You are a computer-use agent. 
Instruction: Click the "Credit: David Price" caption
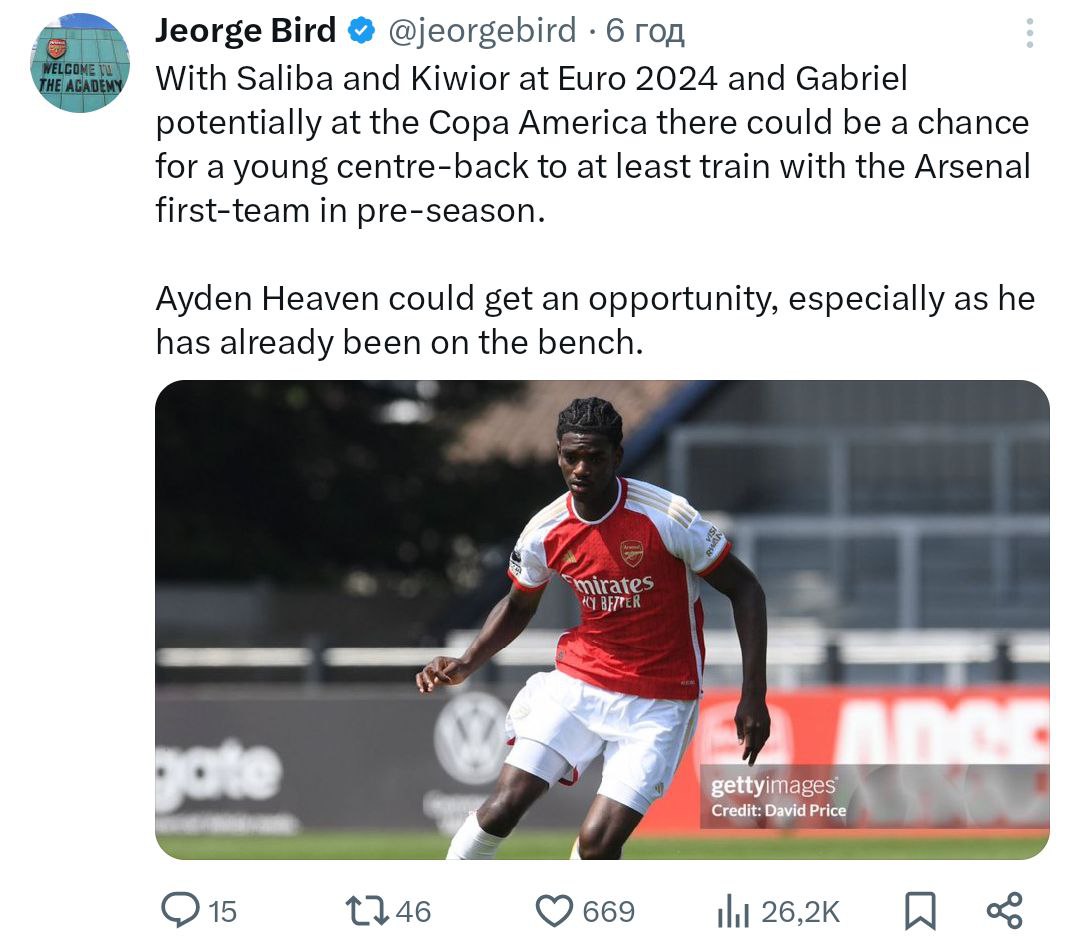(778, 811)
